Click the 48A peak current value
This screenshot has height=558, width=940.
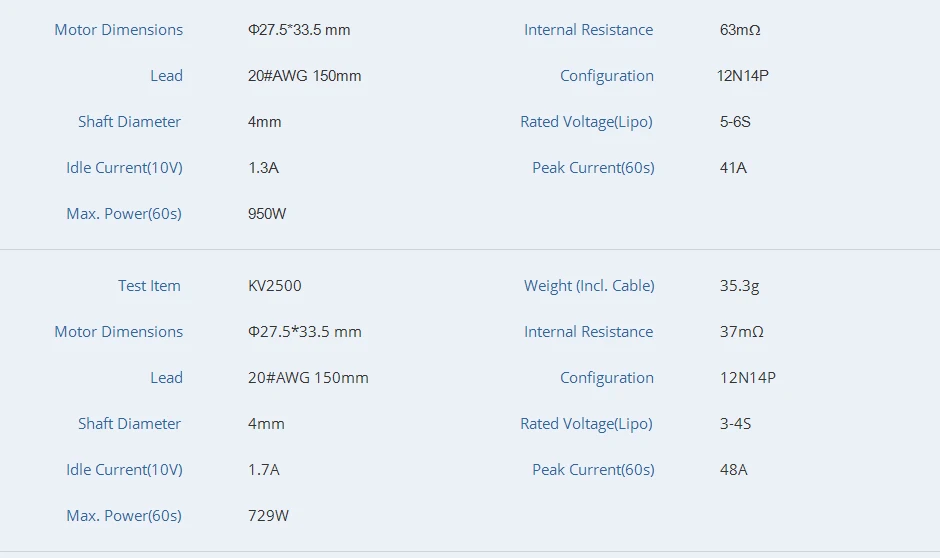(x=733, y=469)
